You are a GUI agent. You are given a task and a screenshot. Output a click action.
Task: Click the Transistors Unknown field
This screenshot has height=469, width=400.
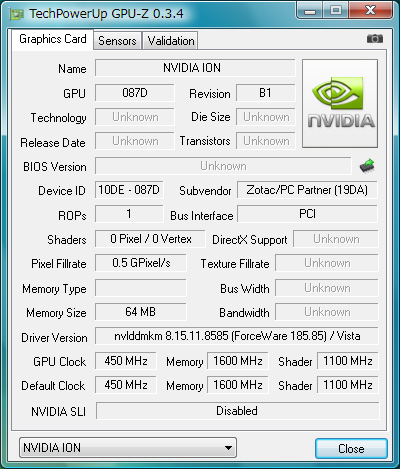[266, 141]
